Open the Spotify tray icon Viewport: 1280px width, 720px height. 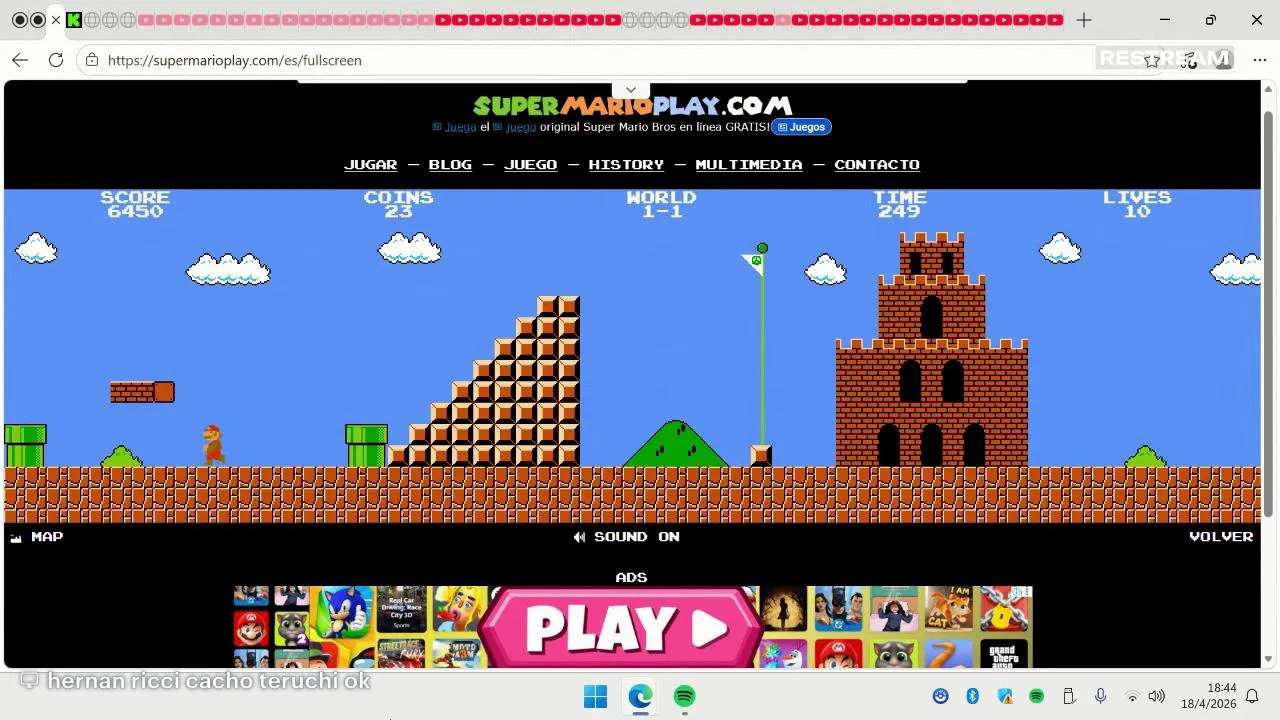coord(1036,696)
